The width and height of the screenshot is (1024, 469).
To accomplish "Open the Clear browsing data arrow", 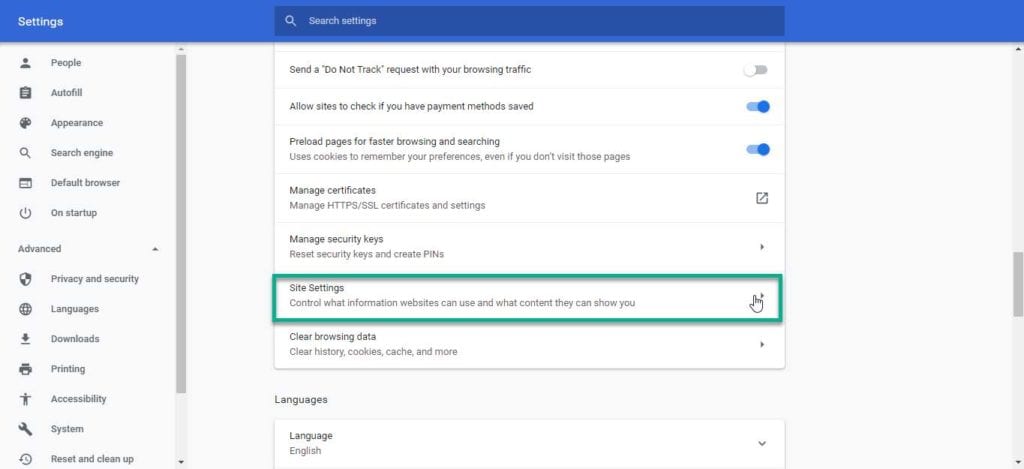I will [762, 344].
